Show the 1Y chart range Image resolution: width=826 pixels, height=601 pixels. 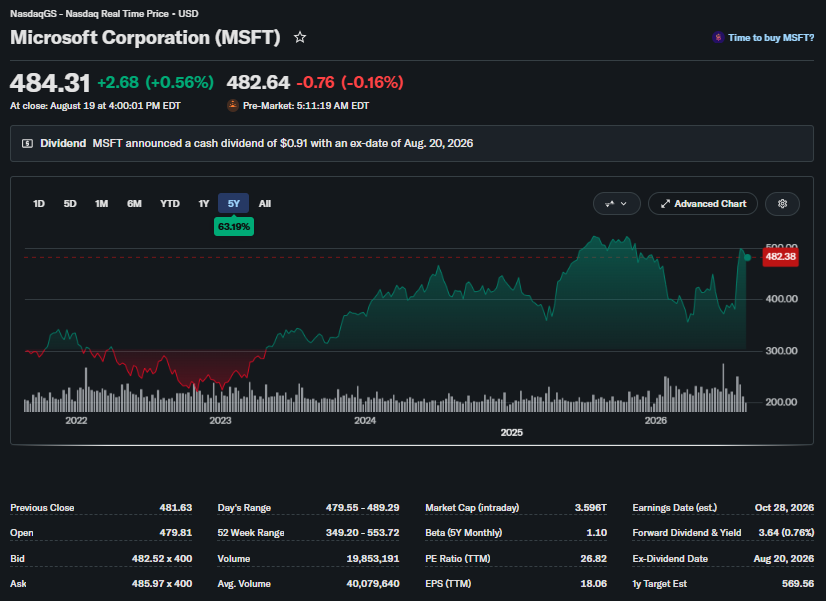(203, 204)
